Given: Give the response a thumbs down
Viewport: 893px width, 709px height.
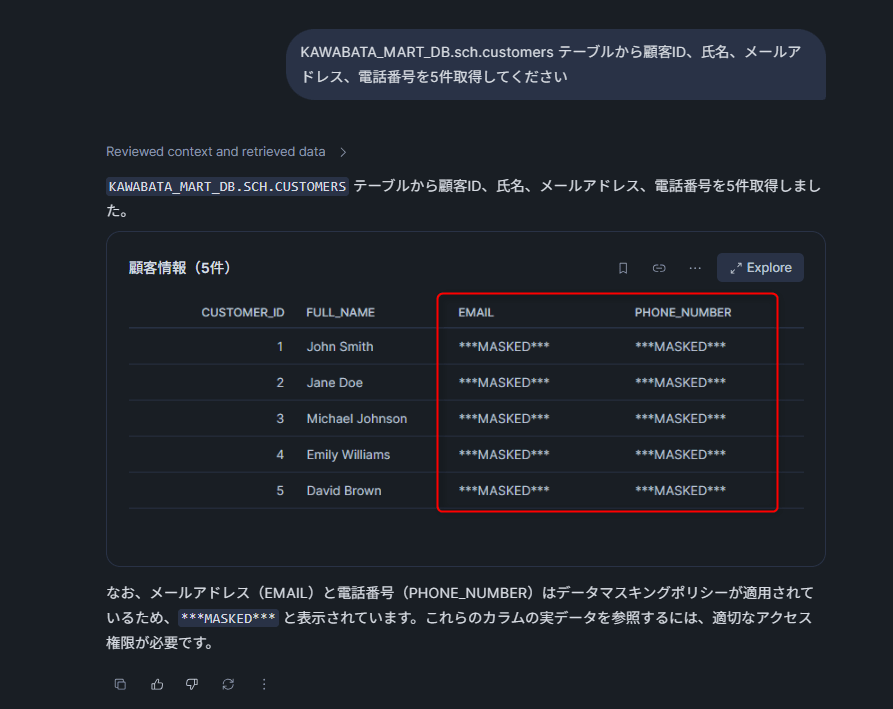Looking at the screenshot, I should tap(192, 684).
